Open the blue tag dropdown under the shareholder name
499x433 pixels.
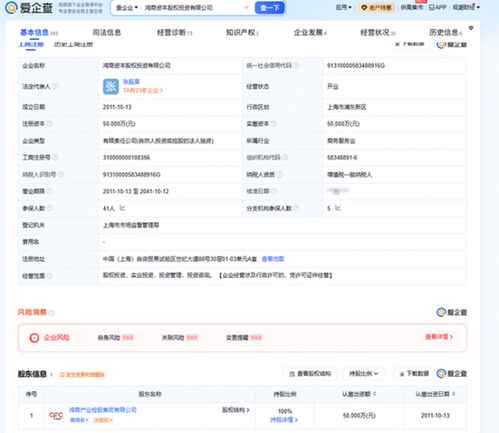click(x=79, y=420)
